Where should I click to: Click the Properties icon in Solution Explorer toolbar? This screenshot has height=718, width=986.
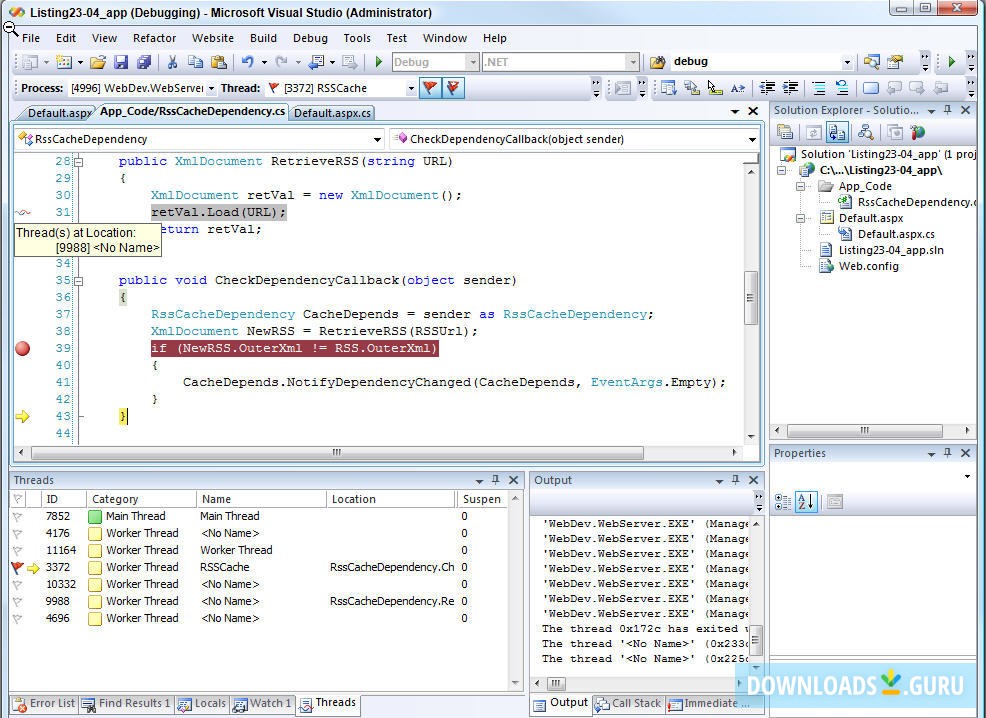[786, 133]
